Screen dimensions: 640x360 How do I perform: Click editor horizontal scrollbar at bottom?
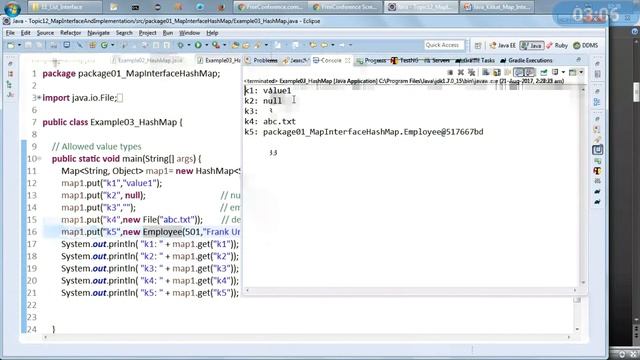click(x=306, y=337)
